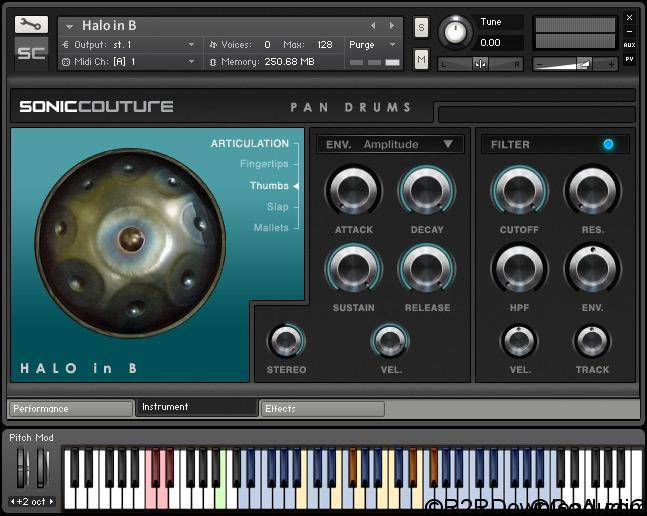Click the wrench edit icon
647x516 pixels.
click(x=31, y=24)
